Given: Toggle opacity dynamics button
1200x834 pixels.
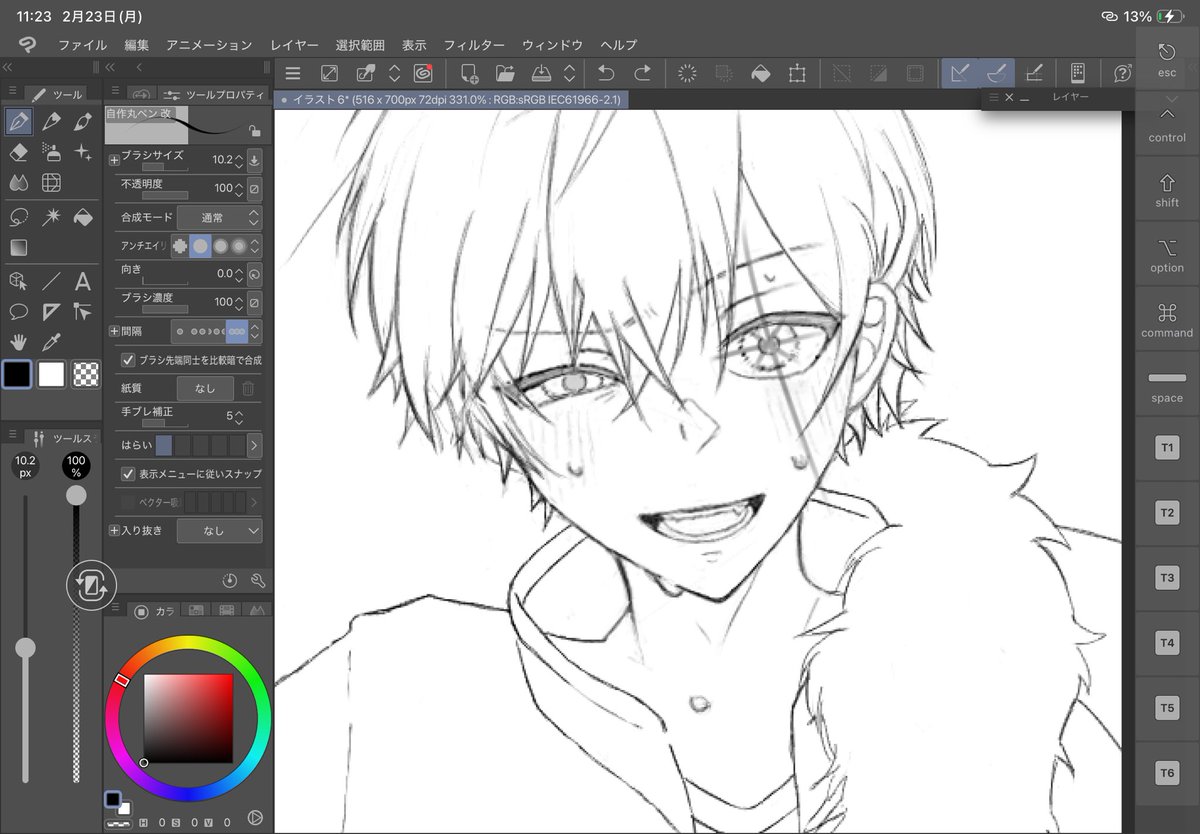Looking at the screenshot, I should 254,188.
